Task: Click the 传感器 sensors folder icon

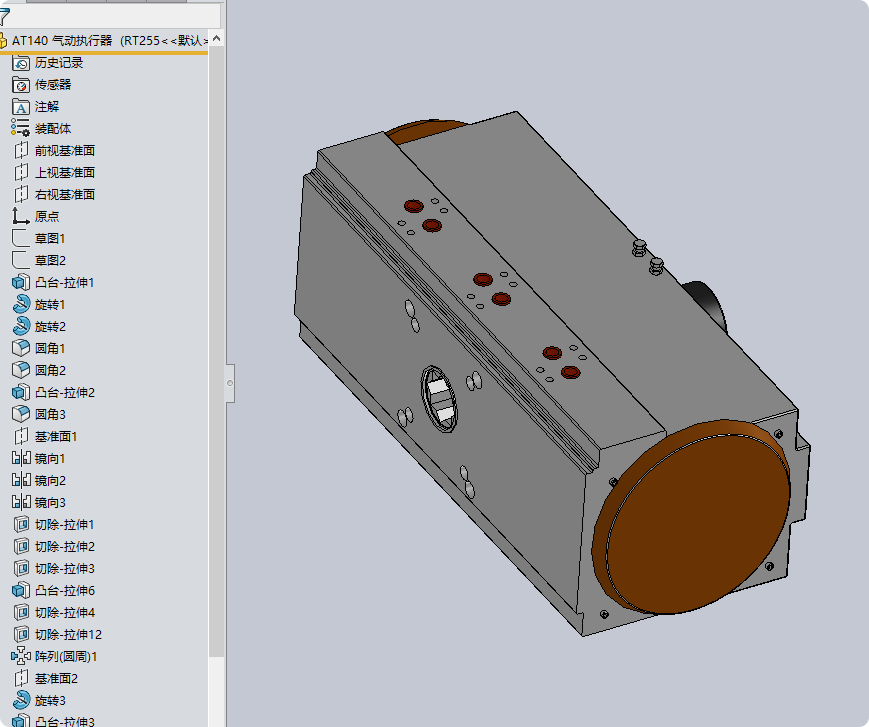Action: click(21, 85)
